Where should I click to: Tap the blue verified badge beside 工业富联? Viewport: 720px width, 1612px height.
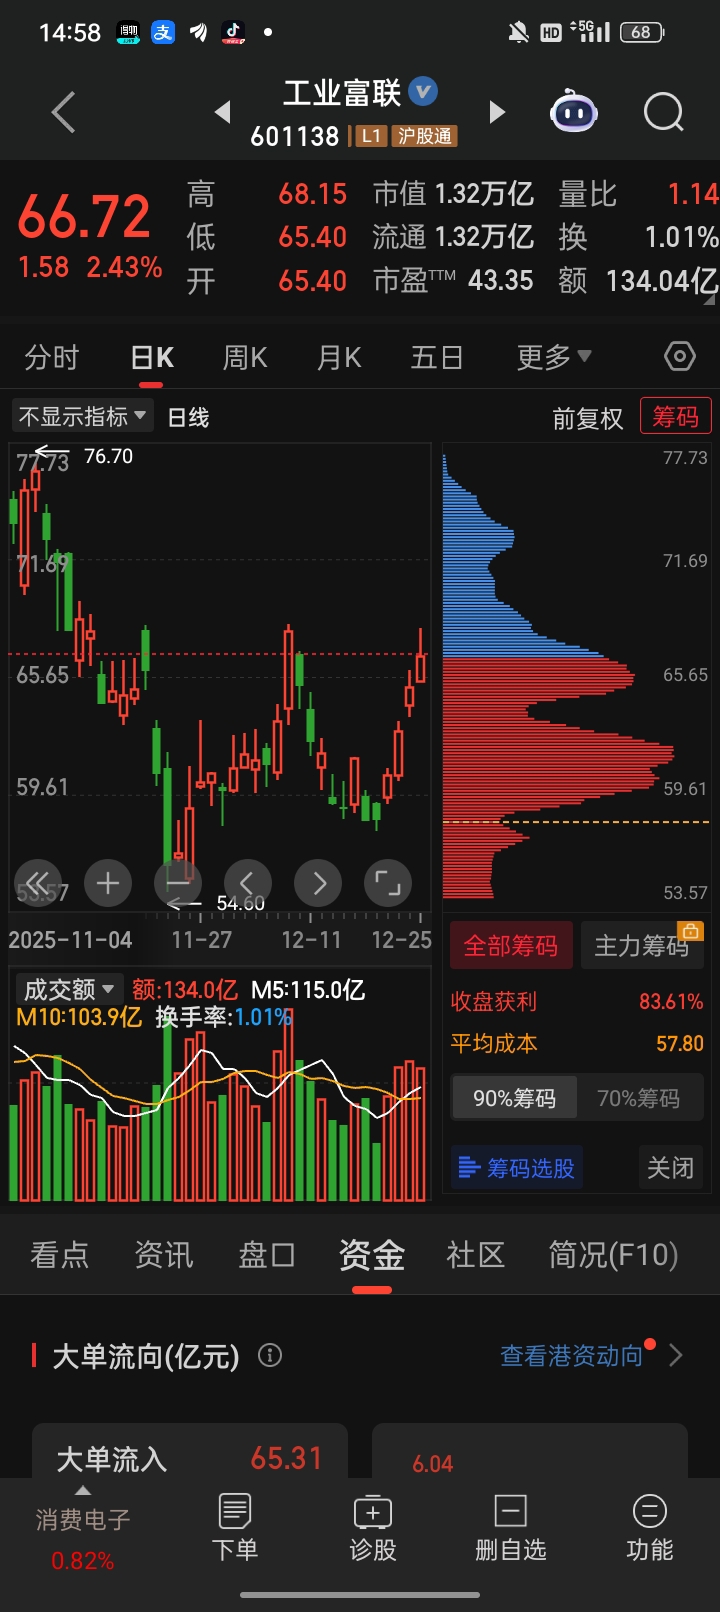[424, 92]
